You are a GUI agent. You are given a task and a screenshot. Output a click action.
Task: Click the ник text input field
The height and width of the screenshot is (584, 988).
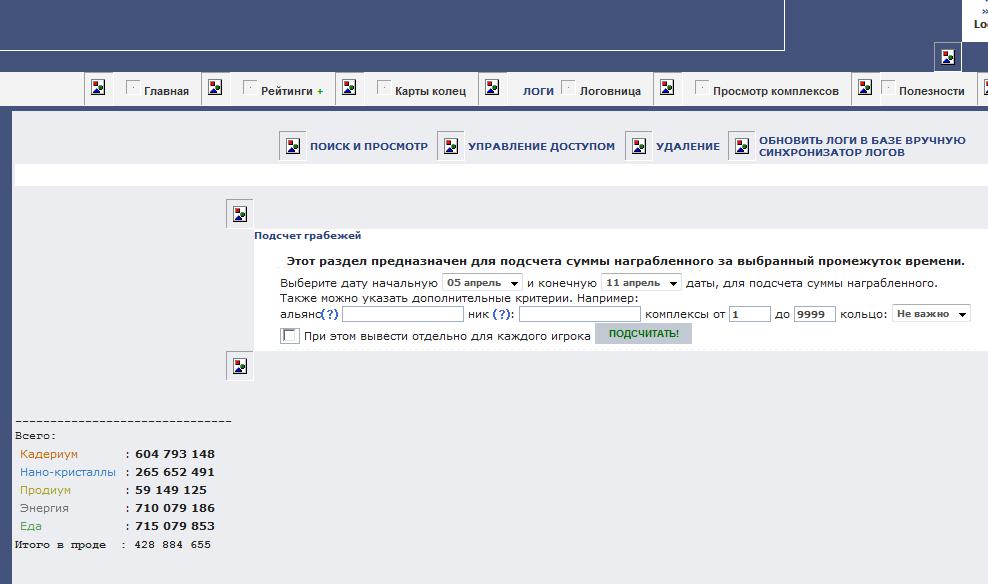click(x=579, y=314)
